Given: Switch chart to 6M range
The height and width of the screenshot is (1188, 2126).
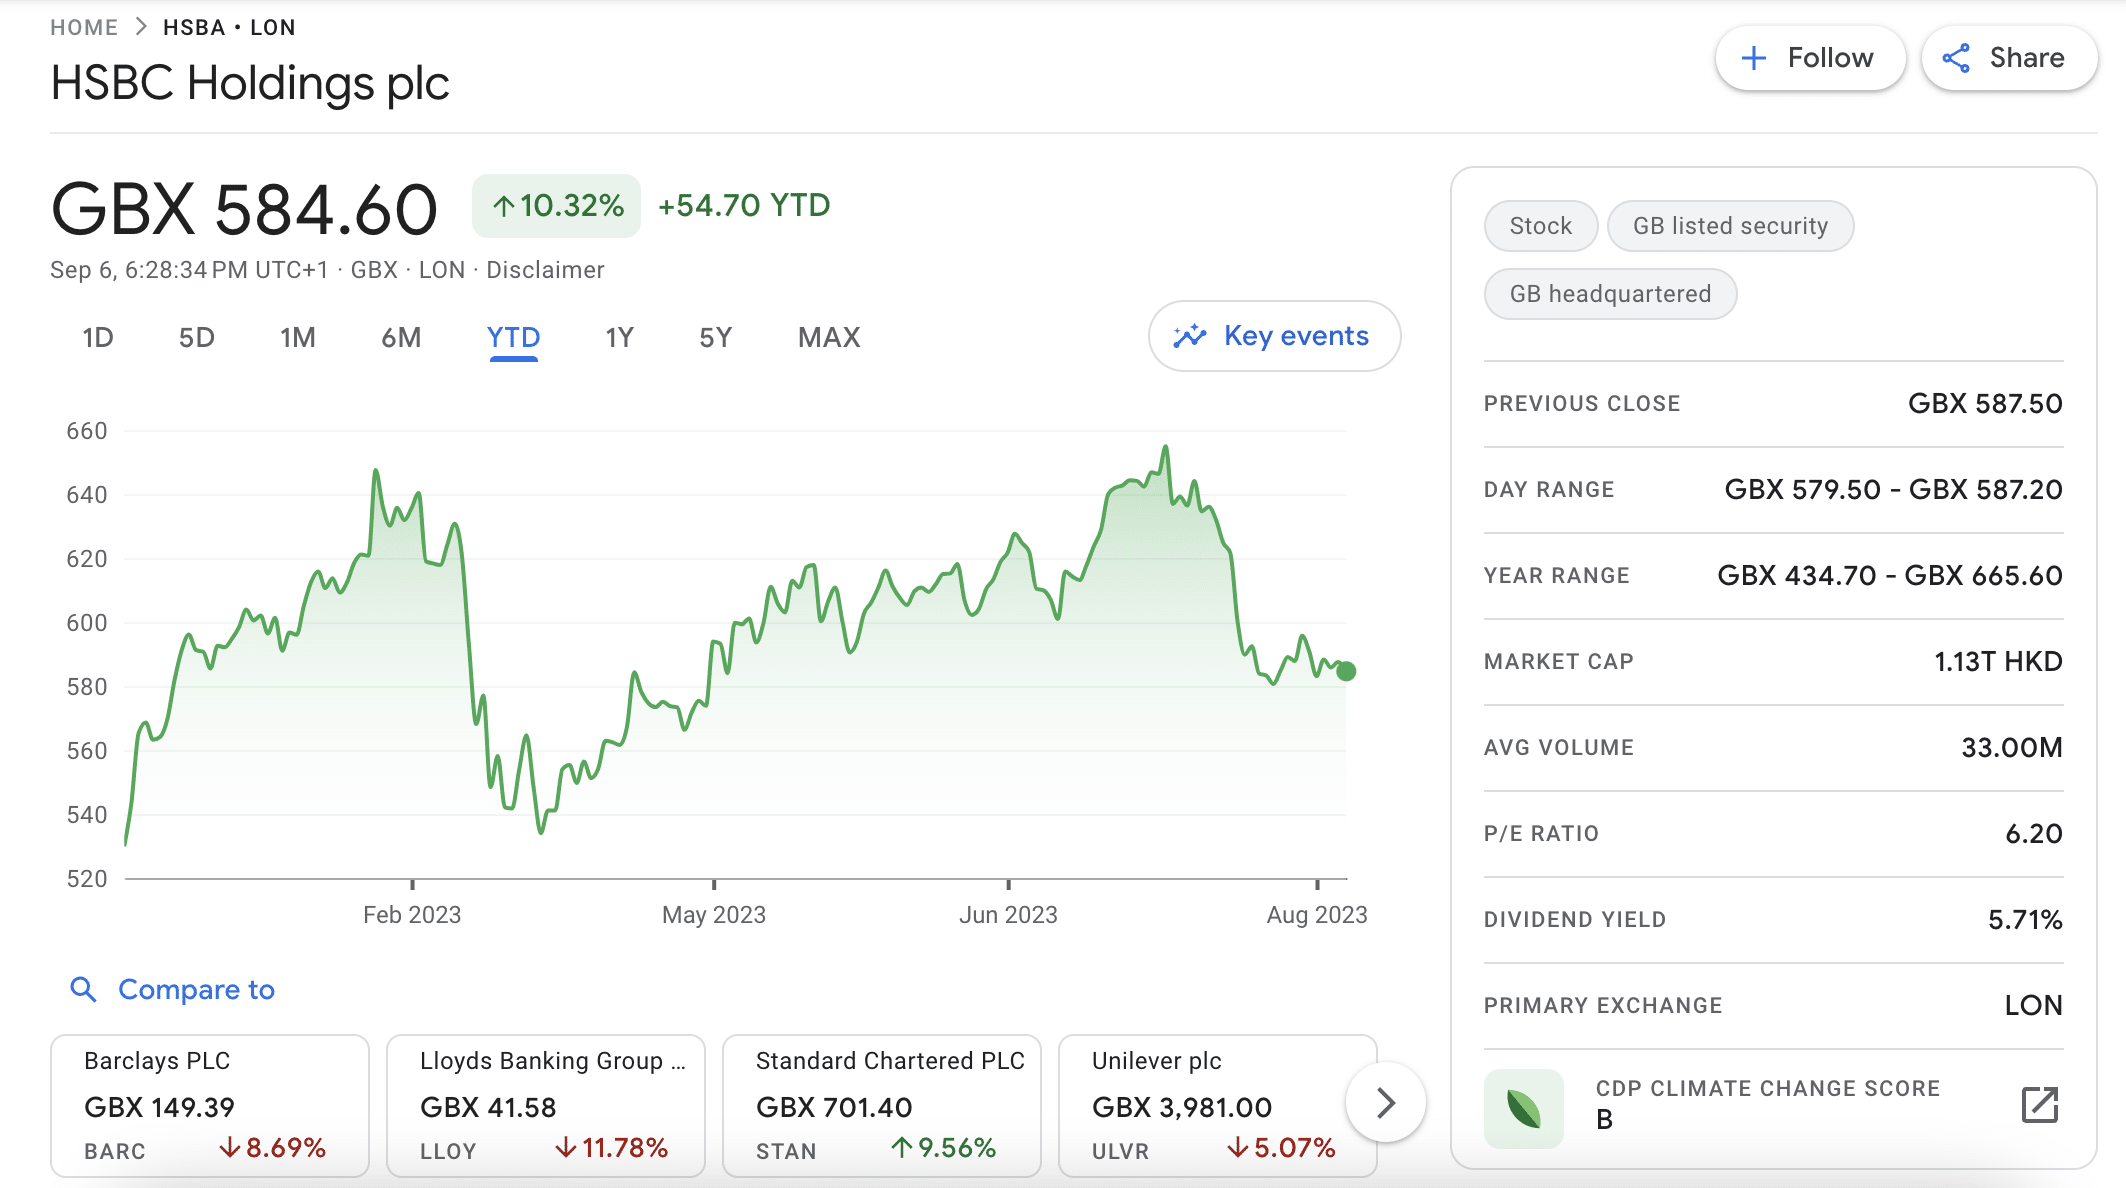Looking at the screenshot, I should [401, 337].
